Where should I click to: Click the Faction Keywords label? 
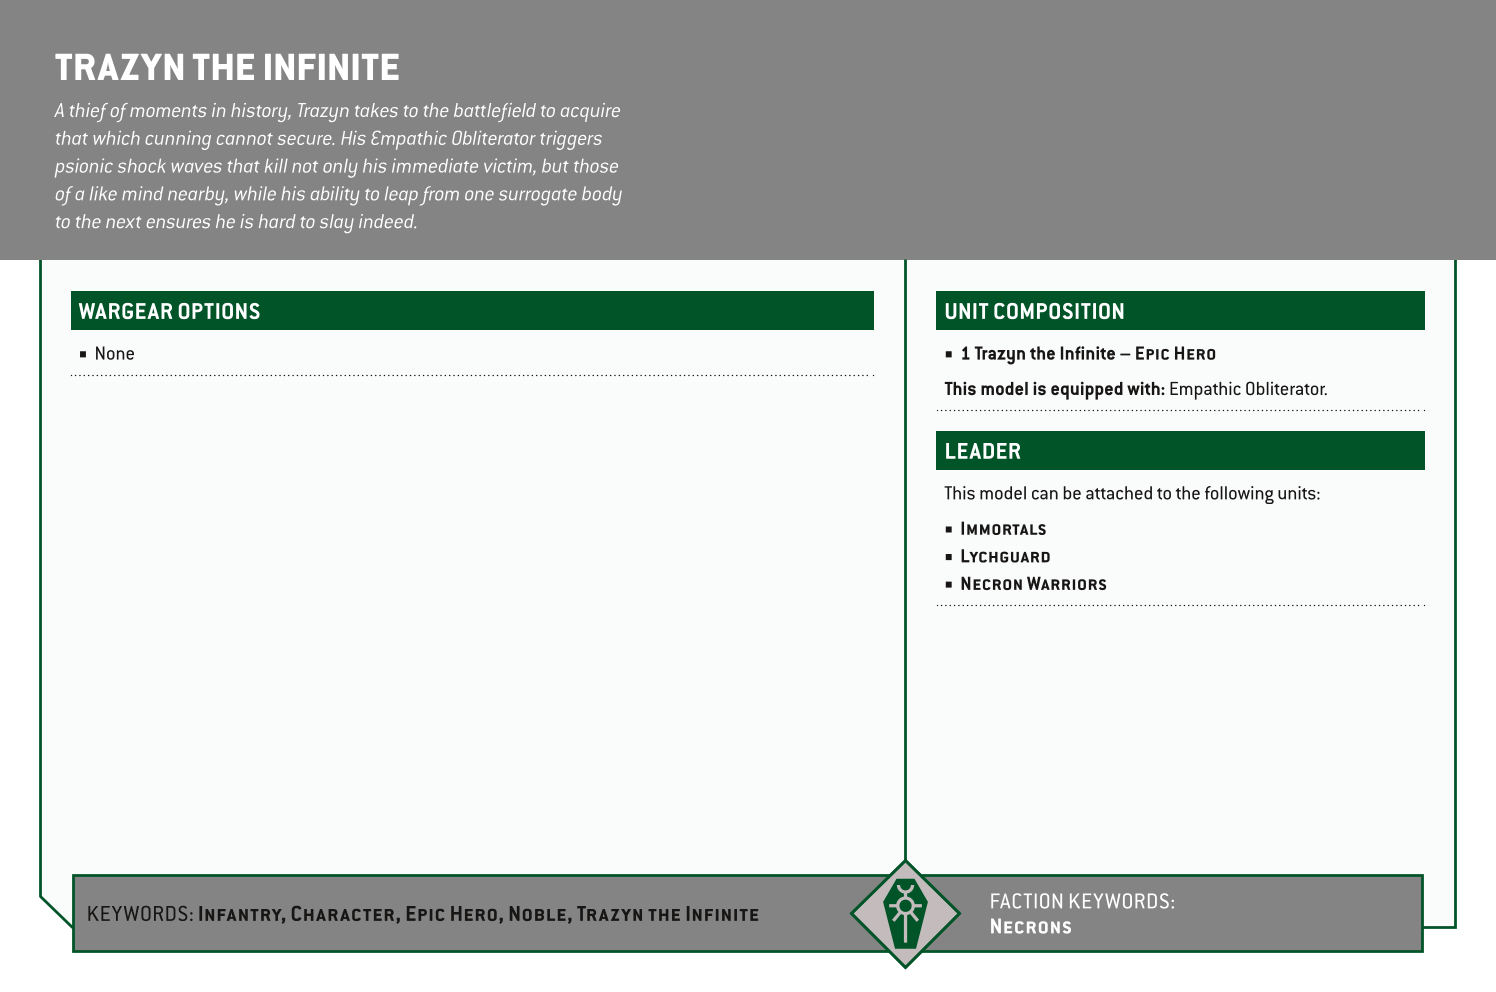point(1081,901)
